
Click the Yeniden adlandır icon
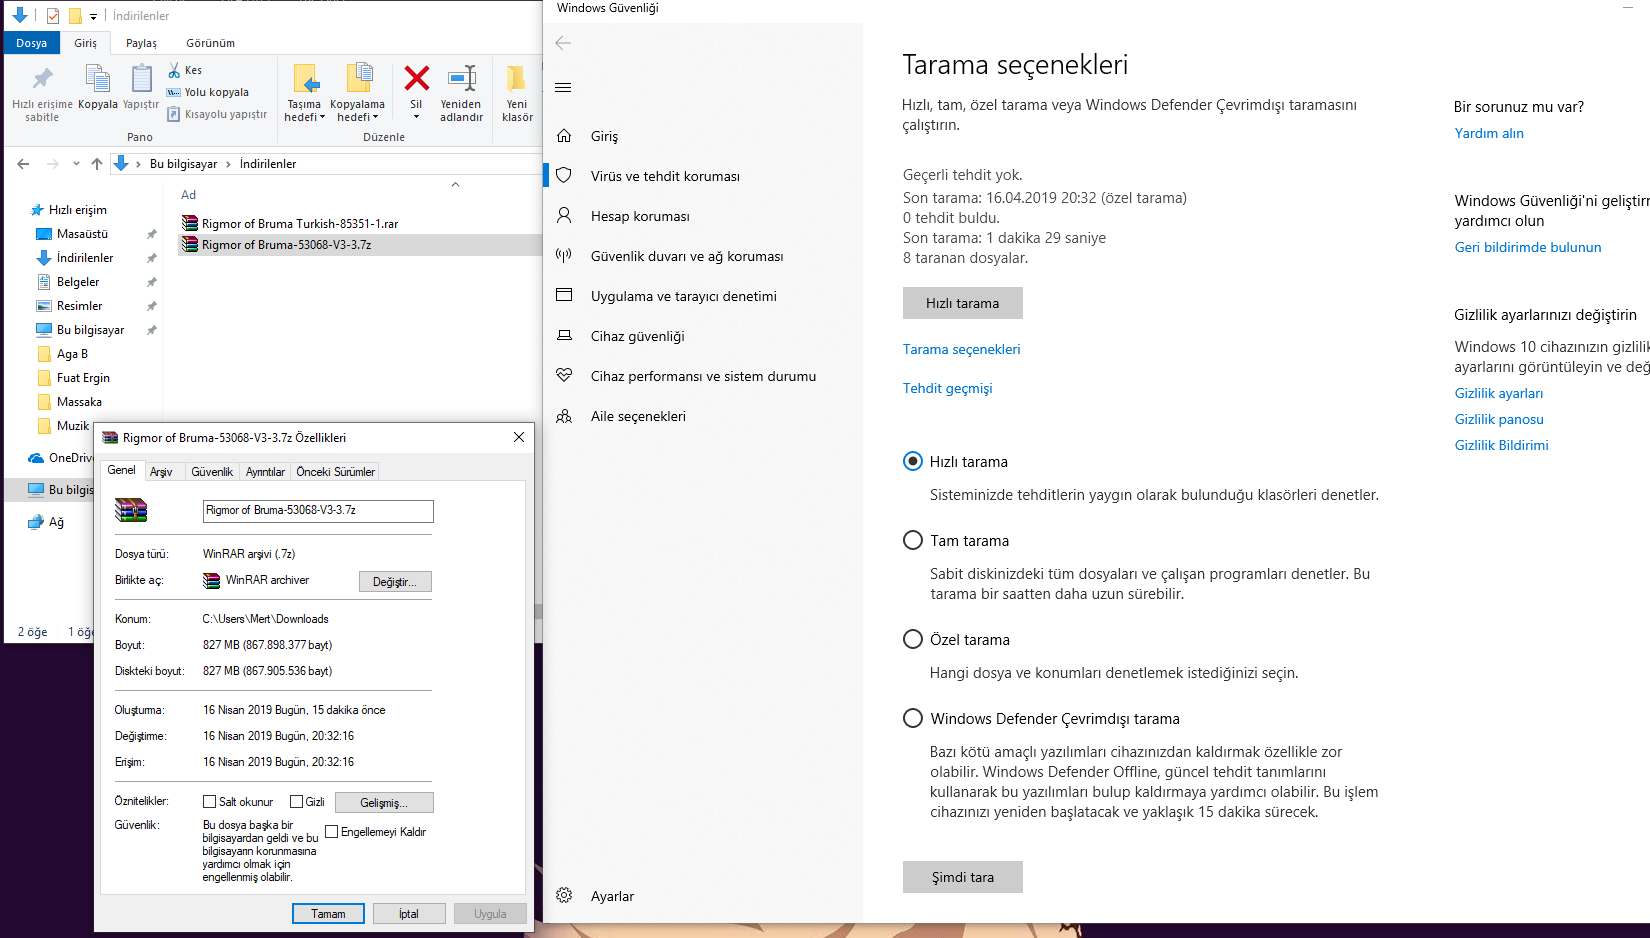pos(461,78)
